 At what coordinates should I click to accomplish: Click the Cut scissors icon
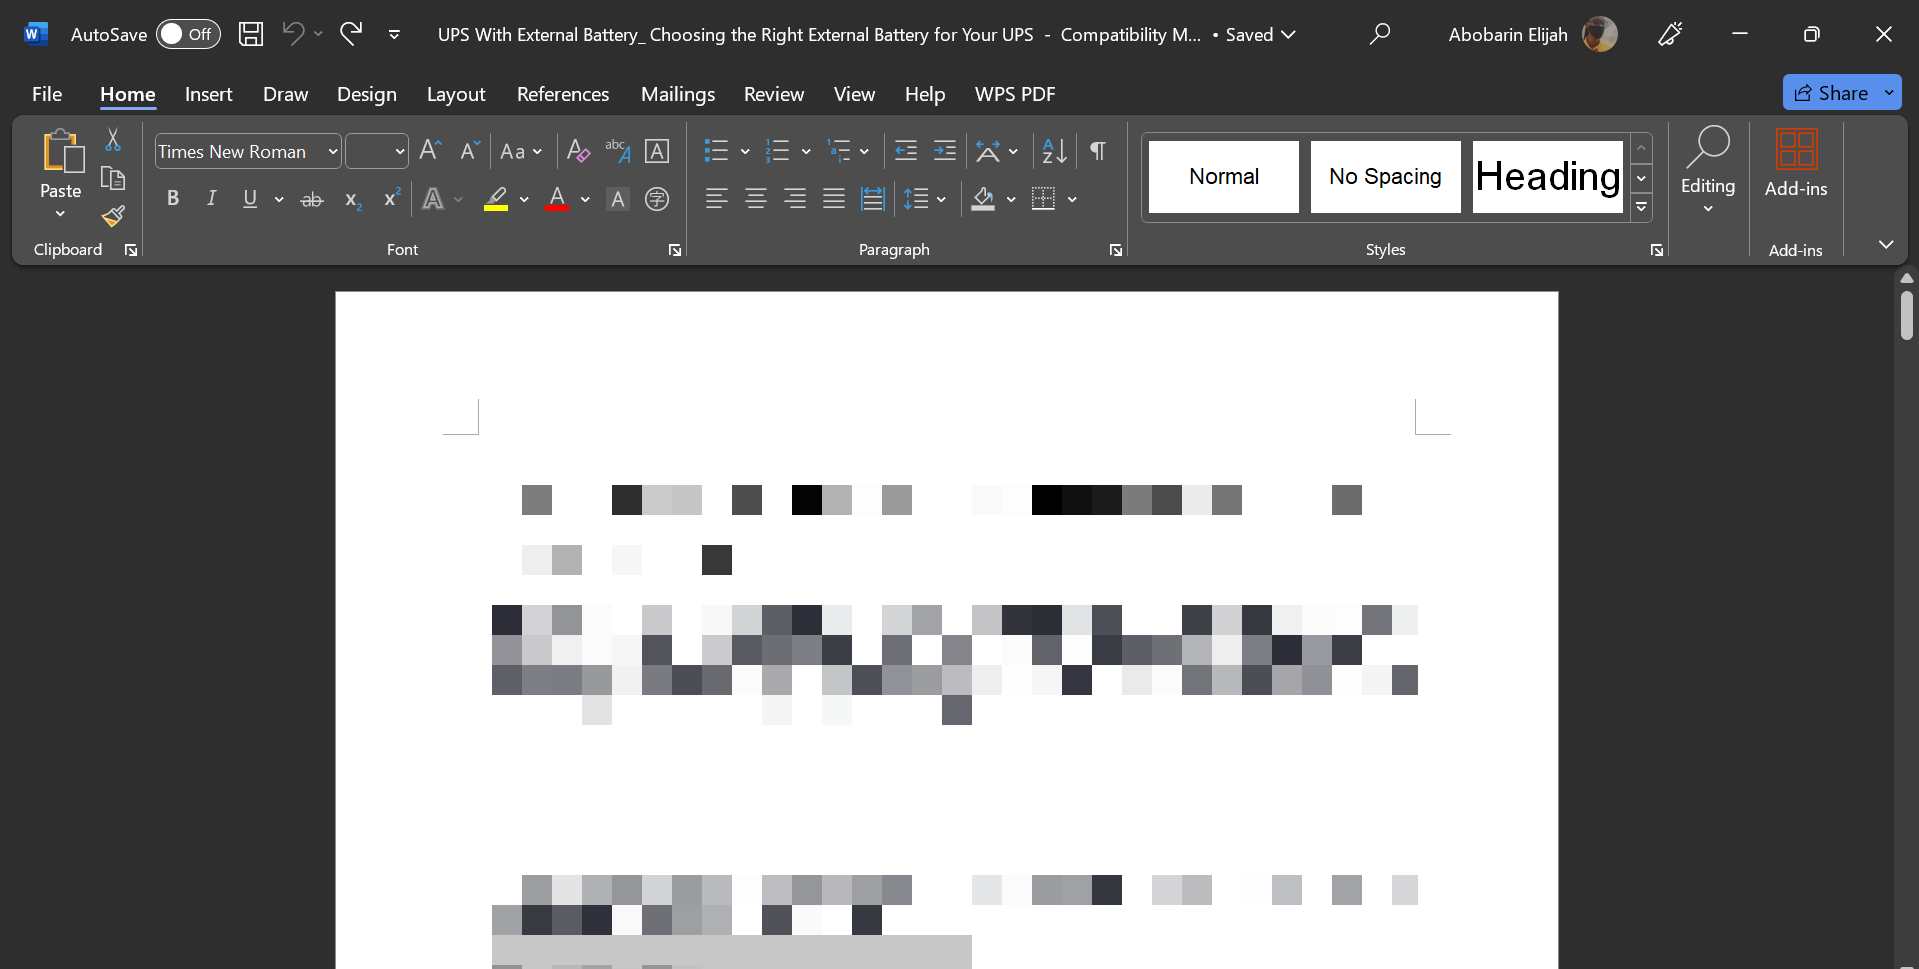coord(113,140)
